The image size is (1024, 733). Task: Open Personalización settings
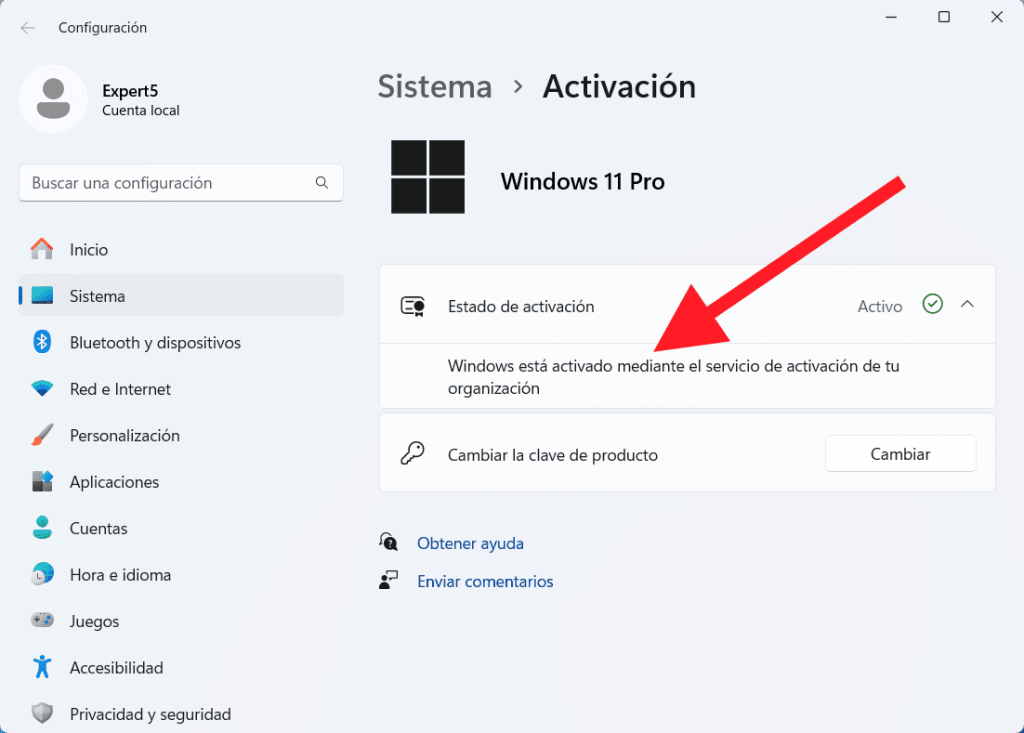(125, 435)
